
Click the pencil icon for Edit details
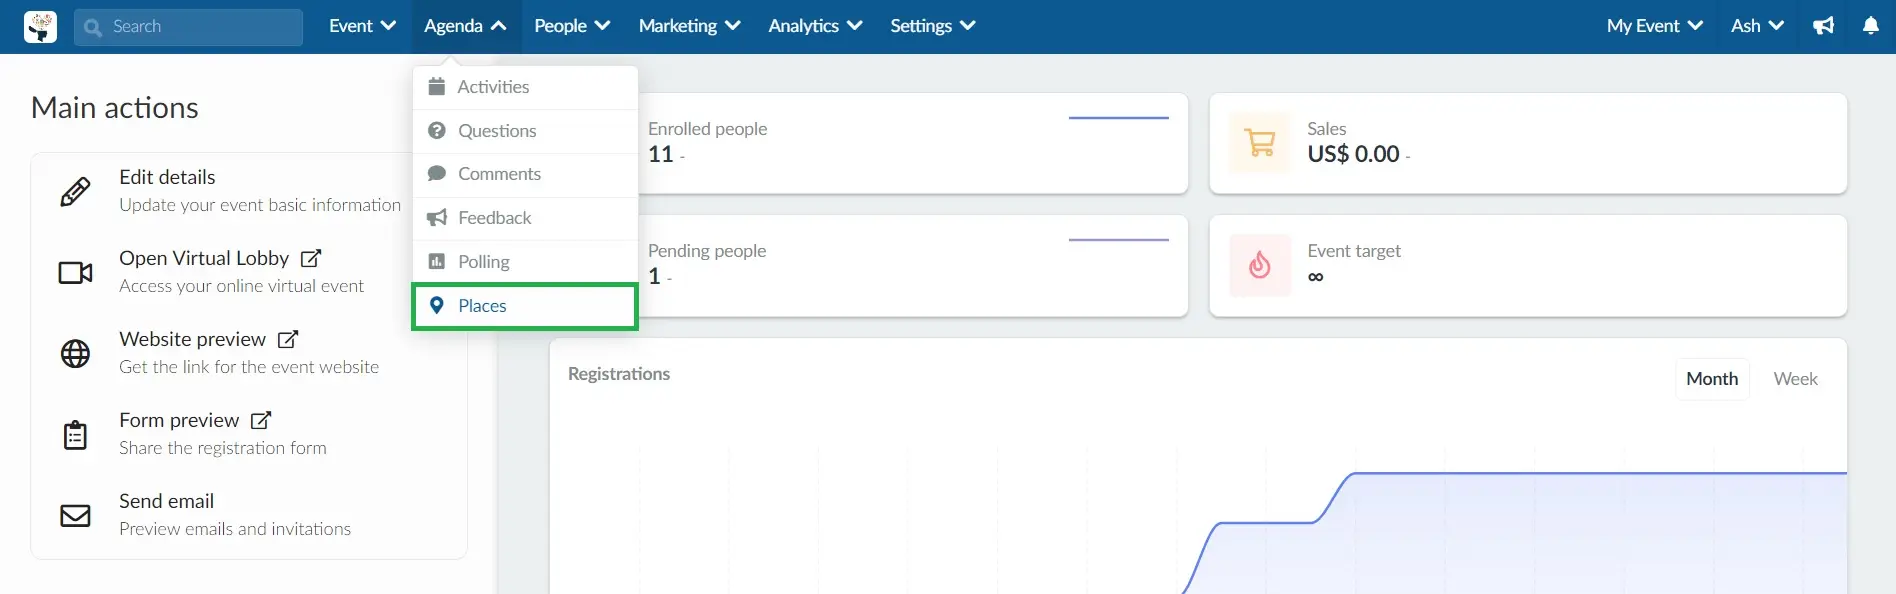75,191
